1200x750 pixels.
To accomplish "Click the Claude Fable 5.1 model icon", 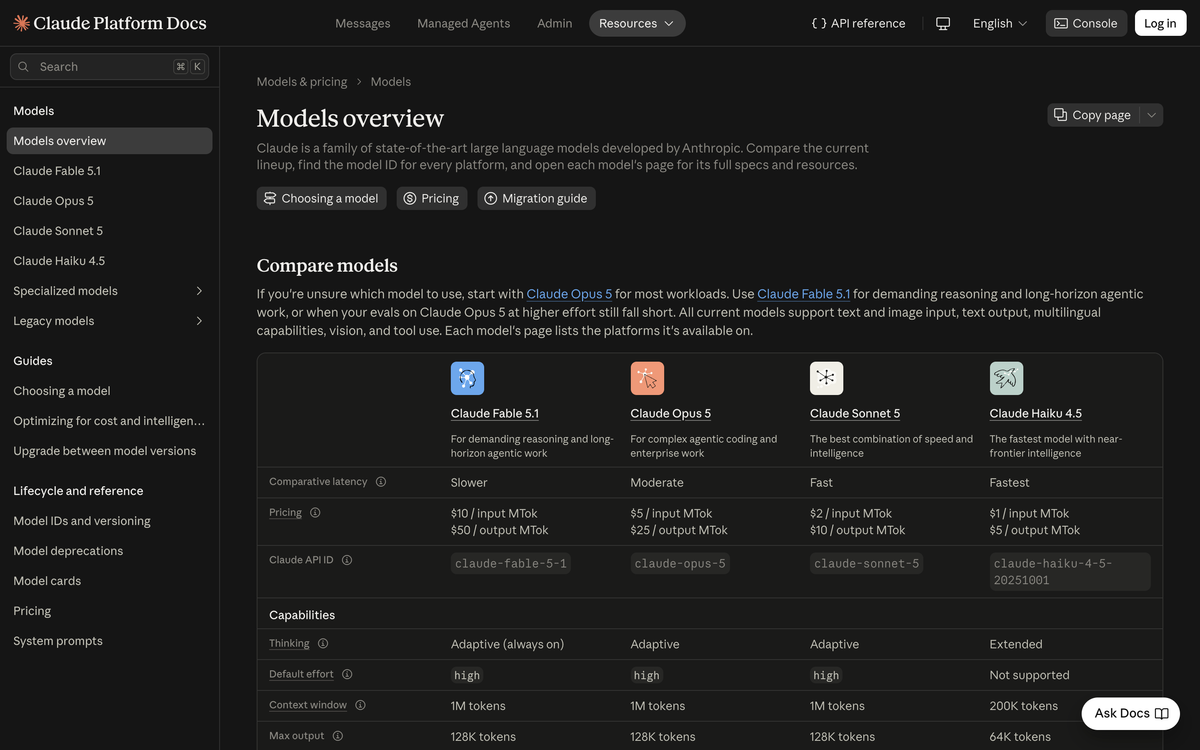I will pyautogui.click(x=467, y=378).
